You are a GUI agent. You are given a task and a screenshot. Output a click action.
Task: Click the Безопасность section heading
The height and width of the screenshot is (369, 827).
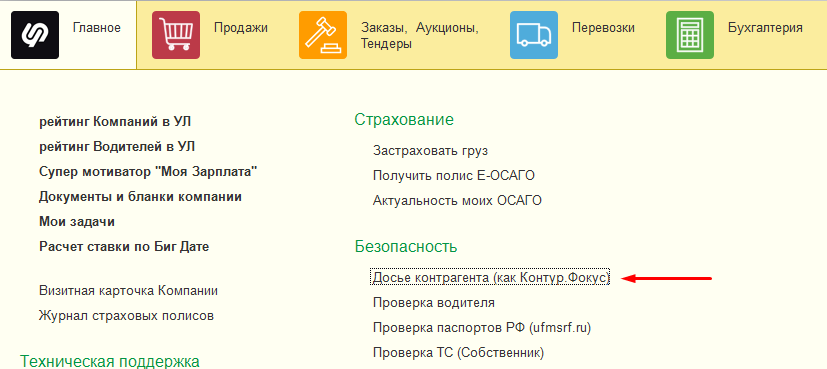(x=406, y=247)
